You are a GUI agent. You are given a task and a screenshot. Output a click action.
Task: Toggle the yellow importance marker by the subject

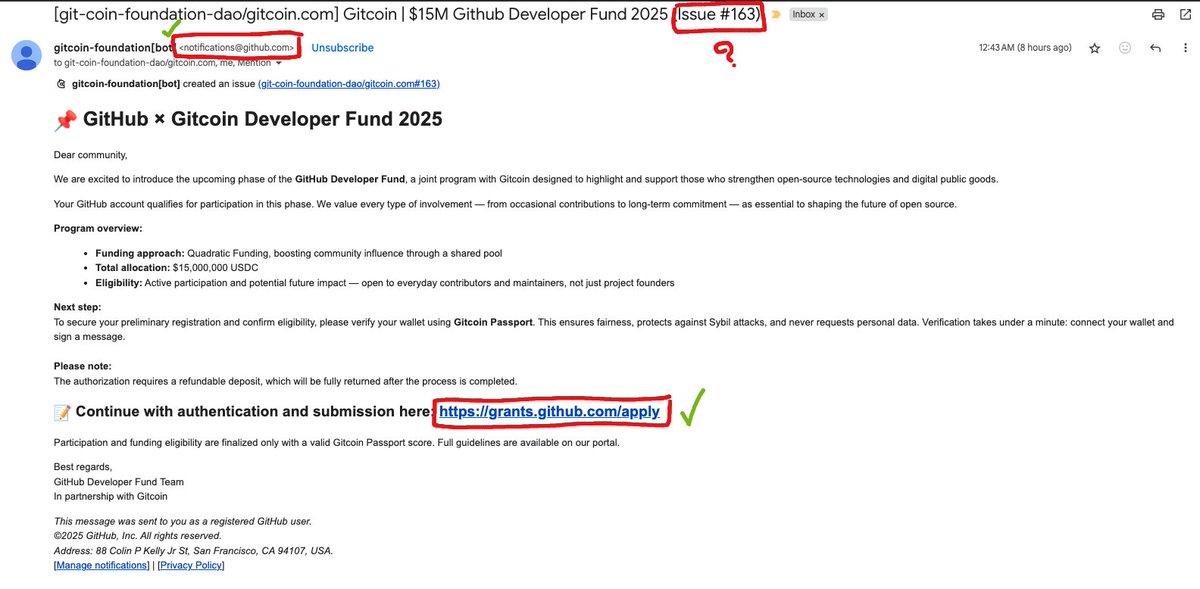tap(778, 15)
